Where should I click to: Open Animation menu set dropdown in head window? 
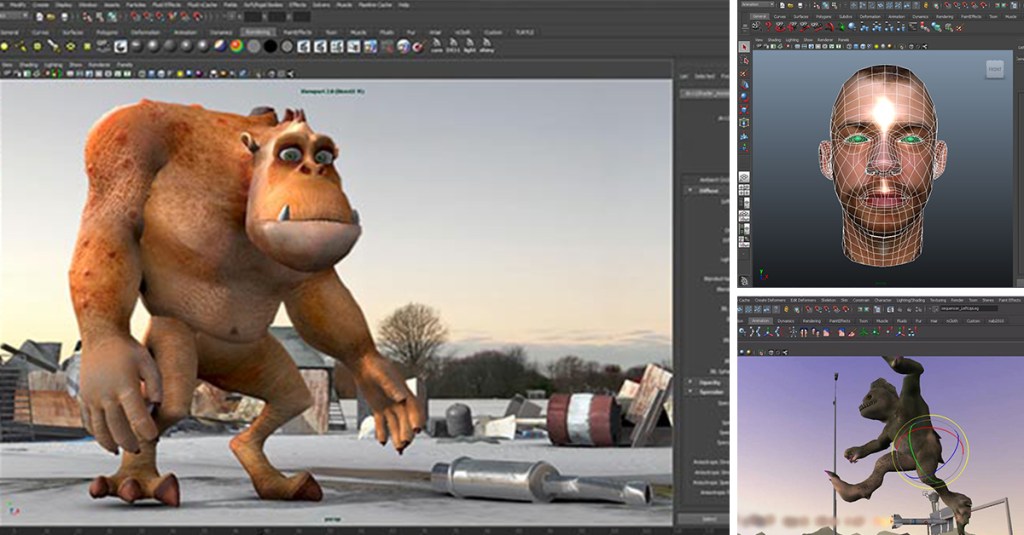tap(757, 5)
